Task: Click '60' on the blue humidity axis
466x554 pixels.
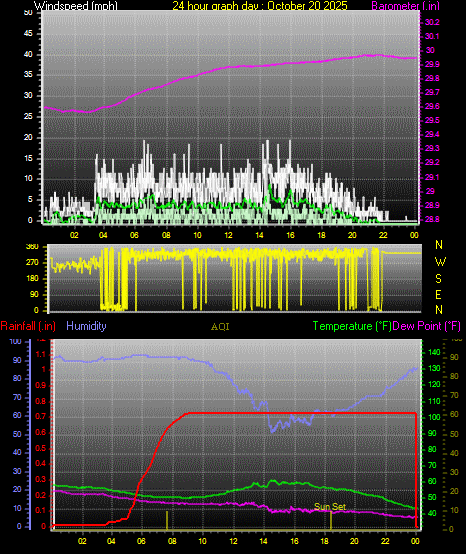Action: click(17, 416)
